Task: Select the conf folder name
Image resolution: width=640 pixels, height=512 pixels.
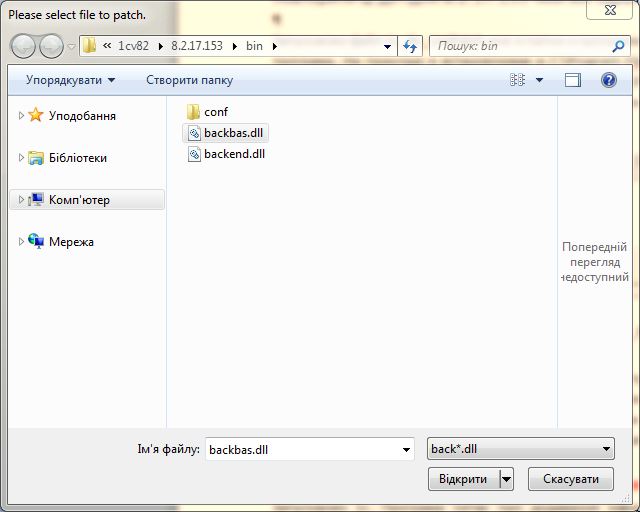Action: (x=216, y=112)
